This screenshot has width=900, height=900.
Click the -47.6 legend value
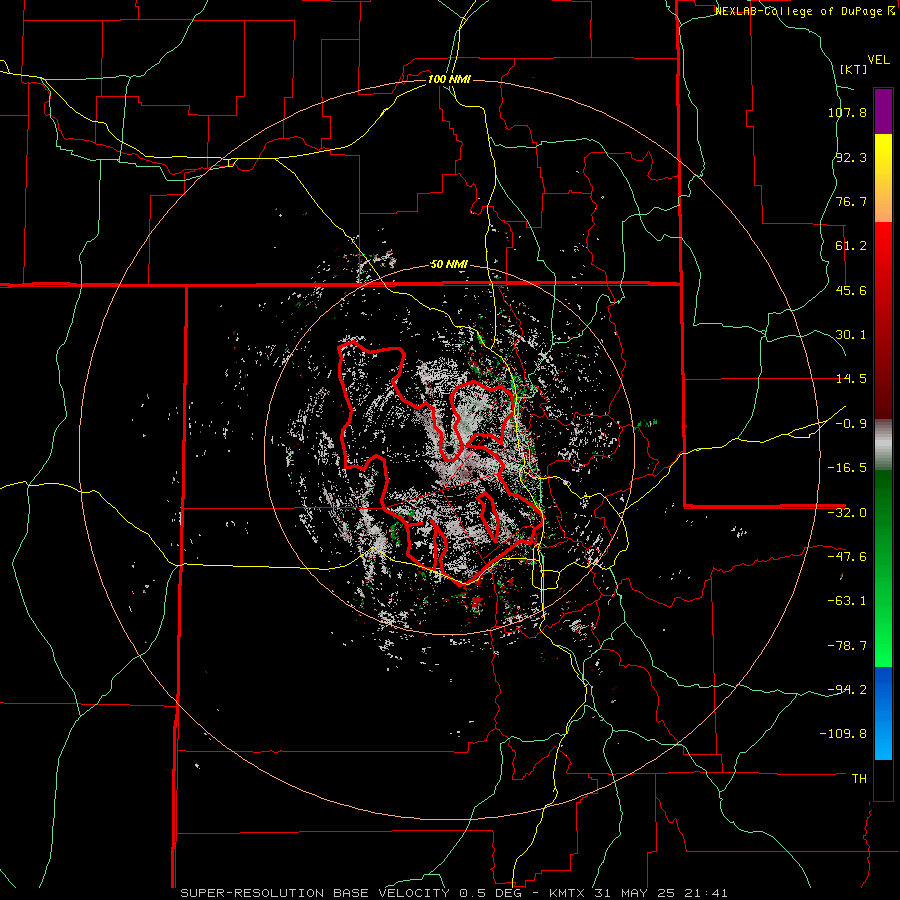coord(847,557)
